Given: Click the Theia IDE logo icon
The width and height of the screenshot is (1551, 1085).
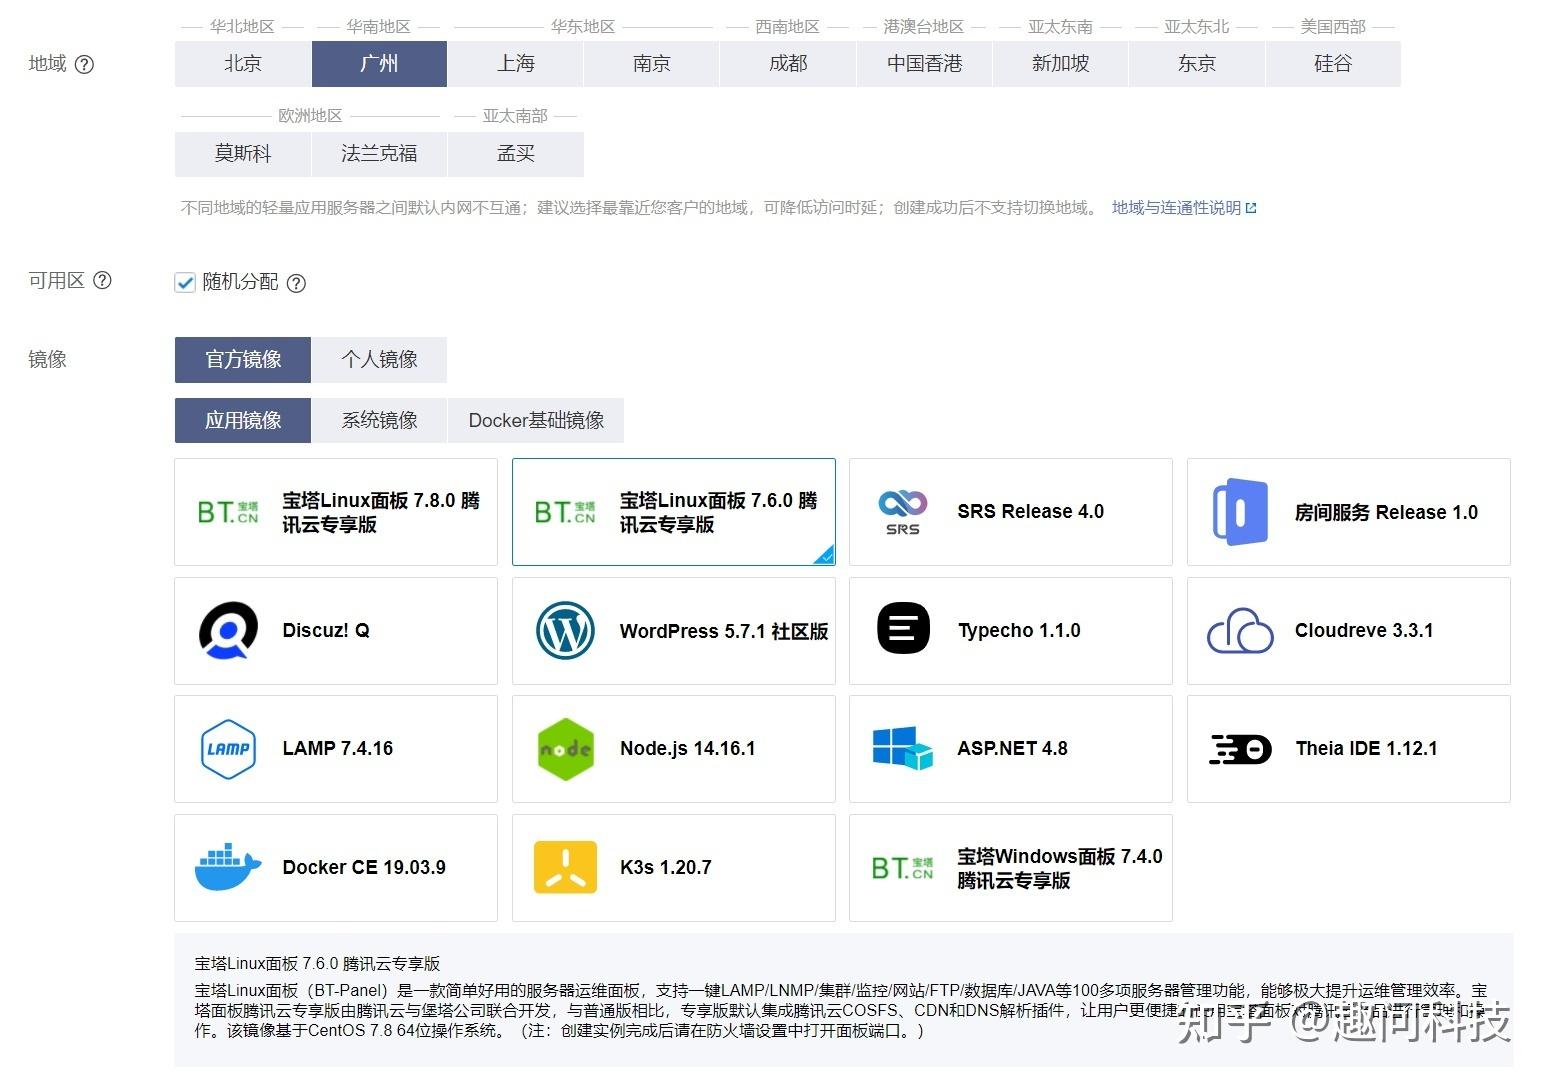Looking at the screenshot, I should point(1240,749).
